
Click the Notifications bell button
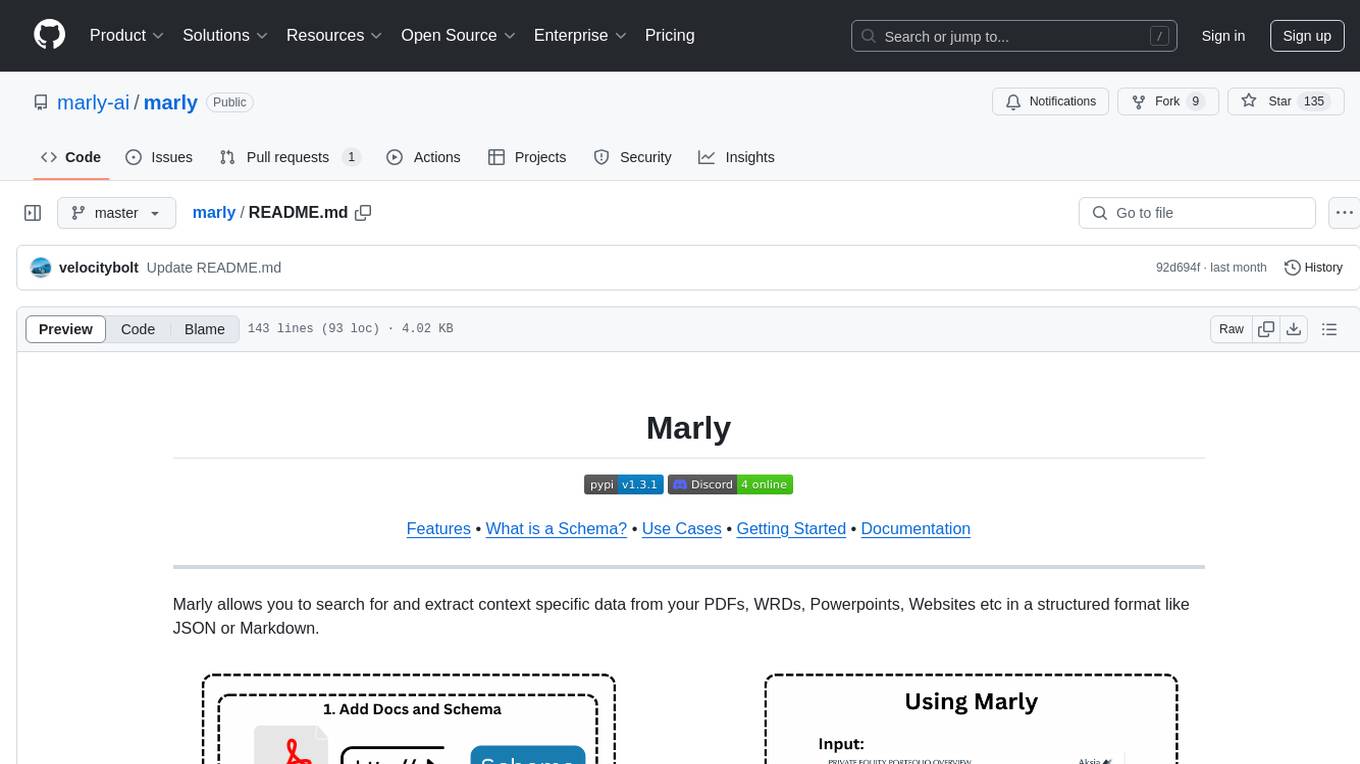(x=1050, y=101)
